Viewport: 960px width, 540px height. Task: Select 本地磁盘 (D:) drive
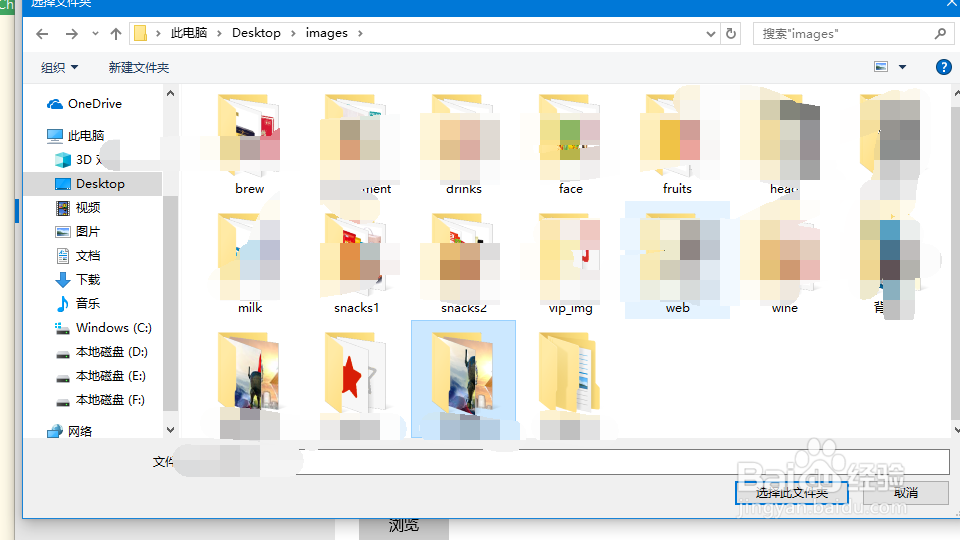point(102,352)
